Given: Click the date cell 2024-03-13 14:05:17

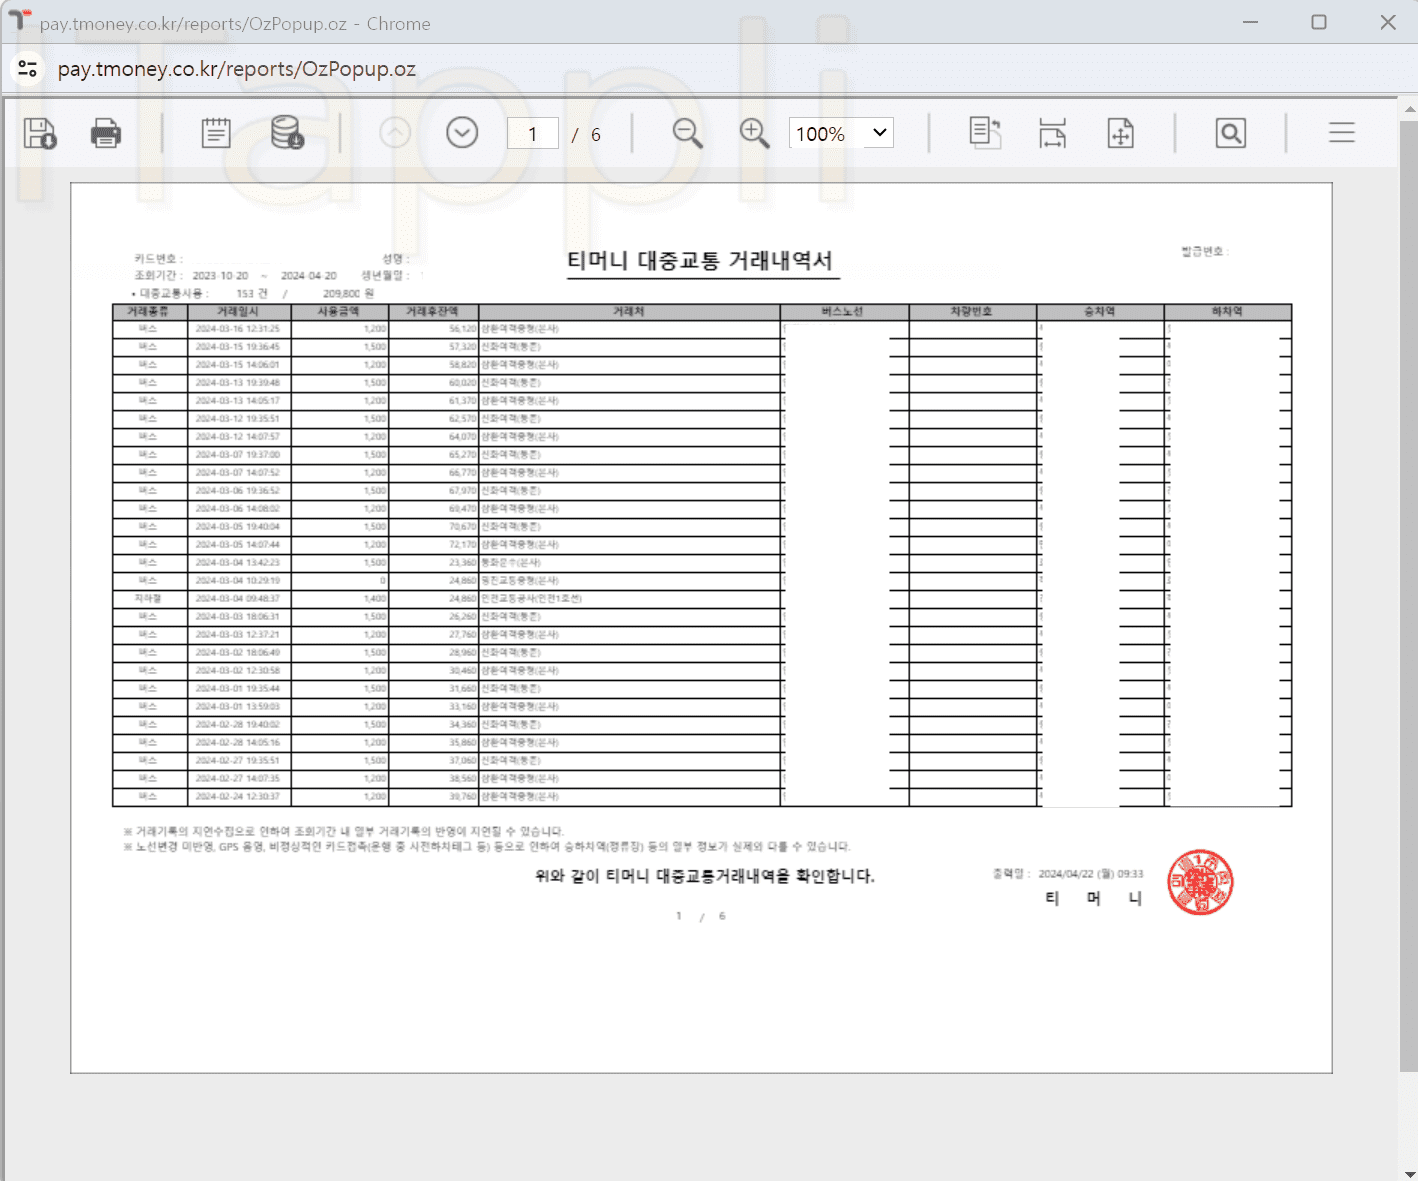Looking at the screenshot, I should pyautogui.click(x=238, y=401).
